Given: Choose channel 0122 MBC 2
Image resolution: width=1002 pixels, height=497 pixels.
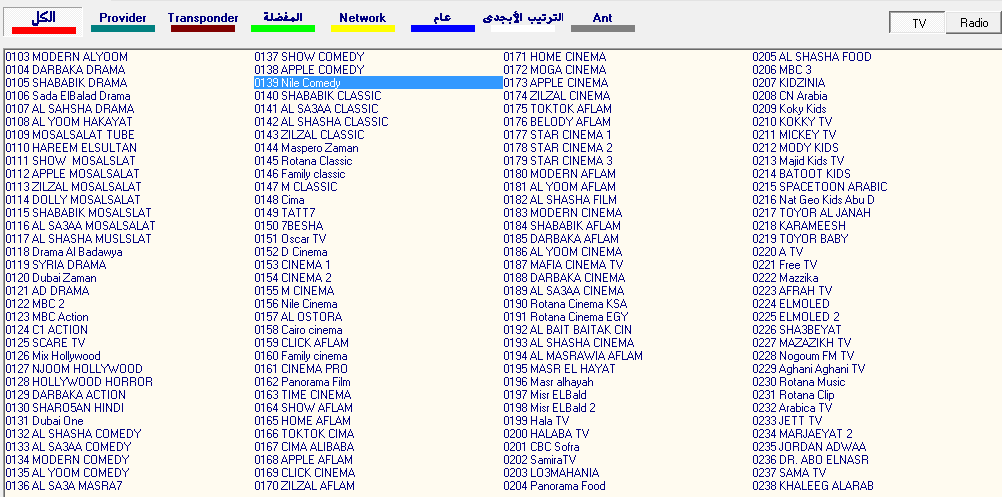Looking at the screenshot, I should [35, 303].
